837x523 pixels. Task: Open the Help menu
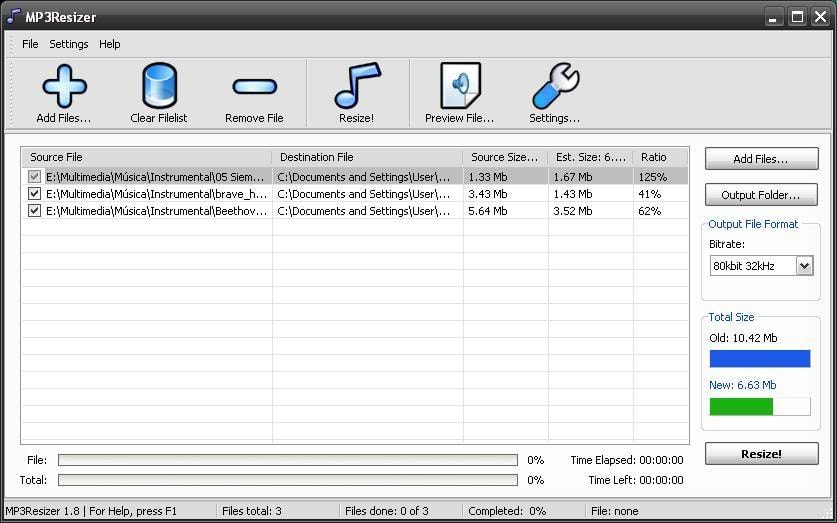click(109, 44)
